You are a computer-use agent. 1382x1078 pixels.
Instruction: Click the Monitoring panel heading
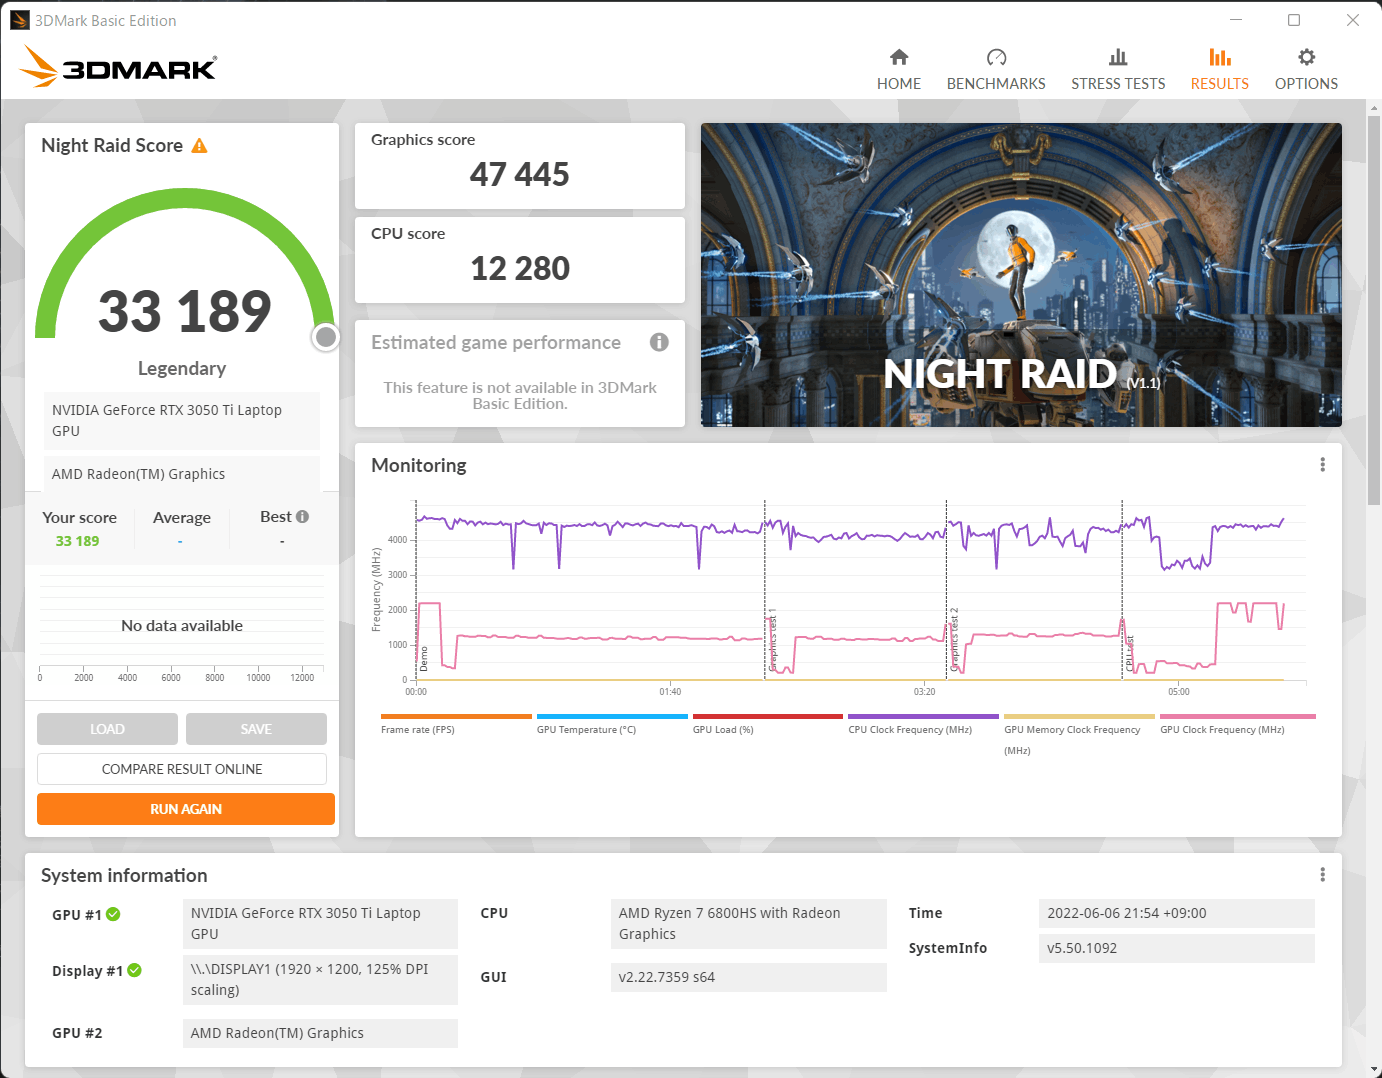pyautogui.click(x=419, y=465)
